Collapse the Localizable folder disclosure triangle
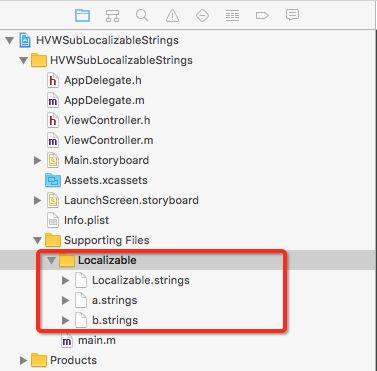The image size is (377, 371). tap(51, 260)
